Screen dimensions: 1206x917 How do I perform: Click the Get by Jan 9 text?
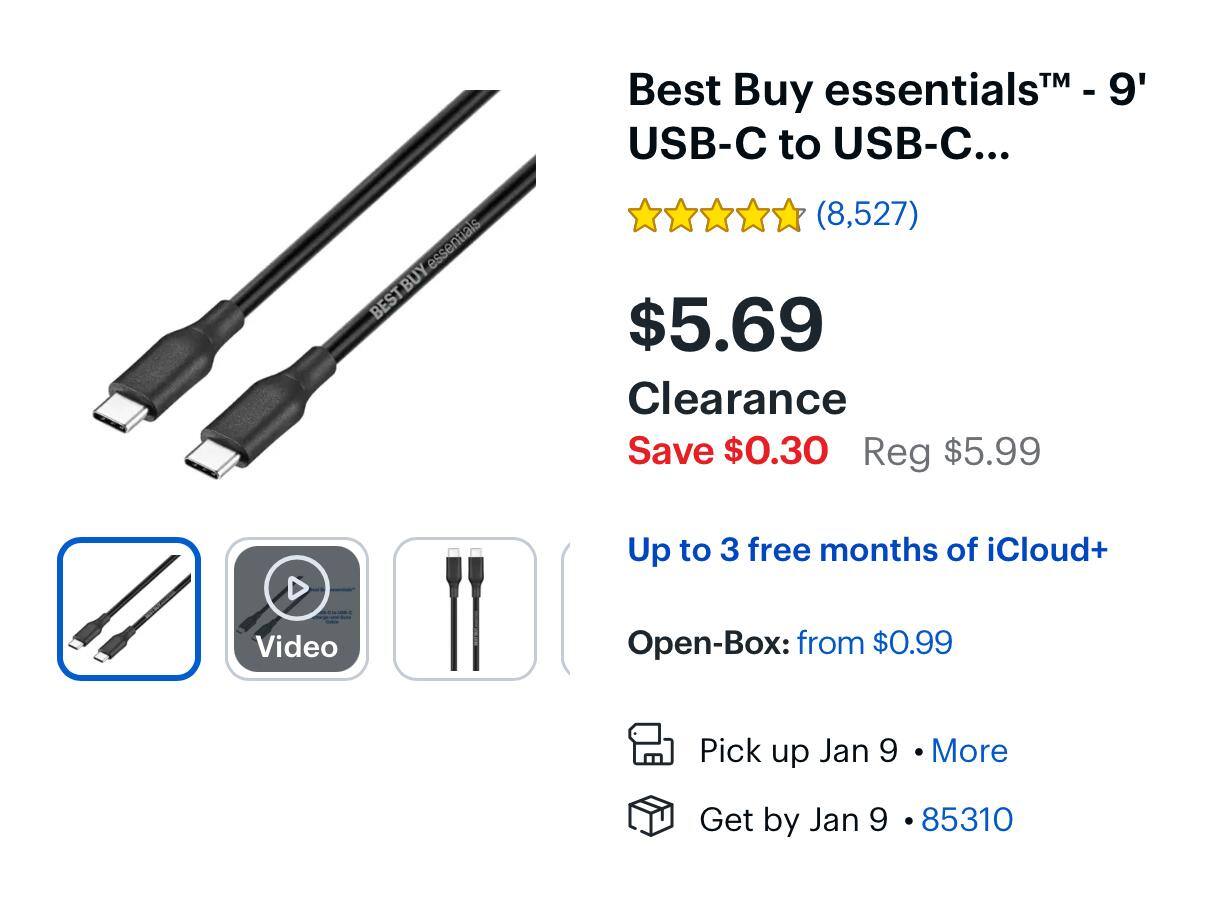[793, 819]
